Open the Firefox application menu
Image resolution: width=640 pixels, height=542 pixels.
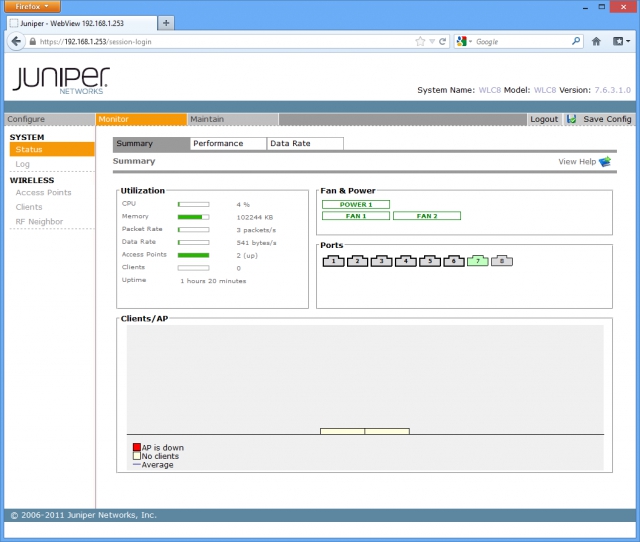point(32,6)
